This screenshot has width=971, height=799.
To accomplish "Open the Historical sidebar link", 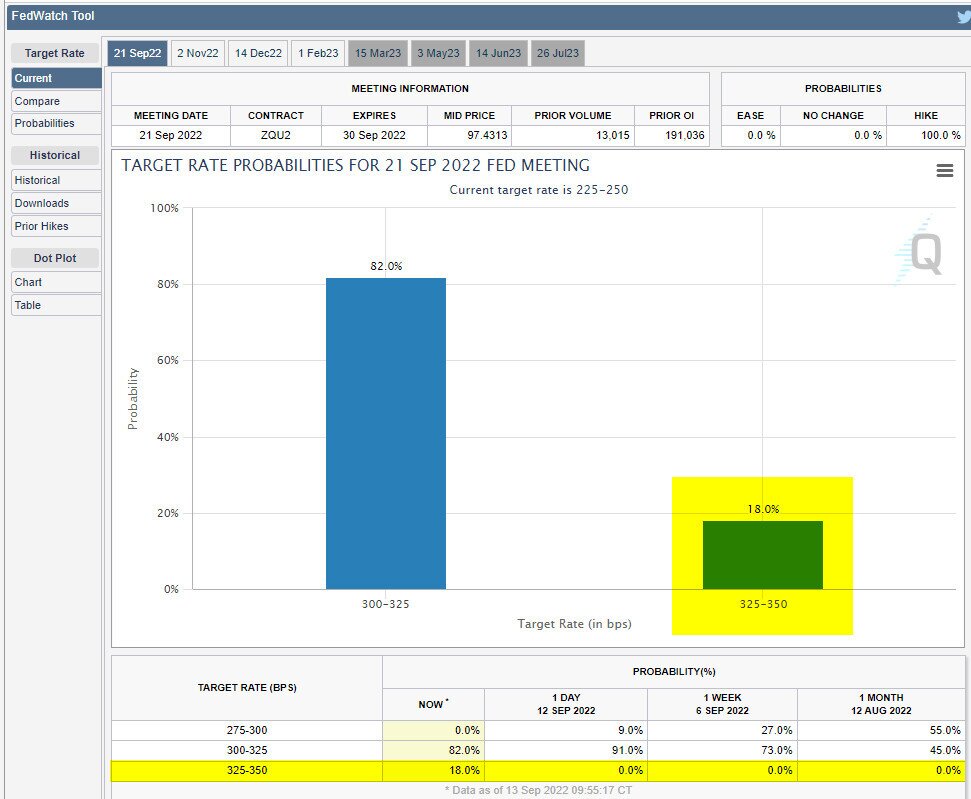I will (x=56, y=180).
